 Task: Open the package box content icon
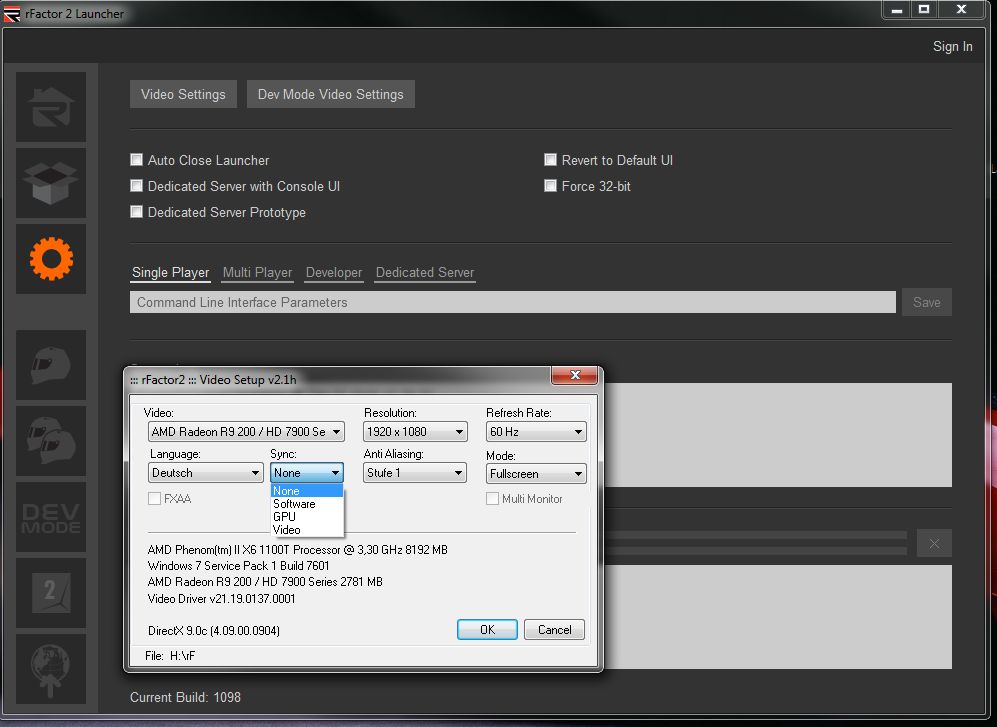pyautogui.click(x=51, y=183)
